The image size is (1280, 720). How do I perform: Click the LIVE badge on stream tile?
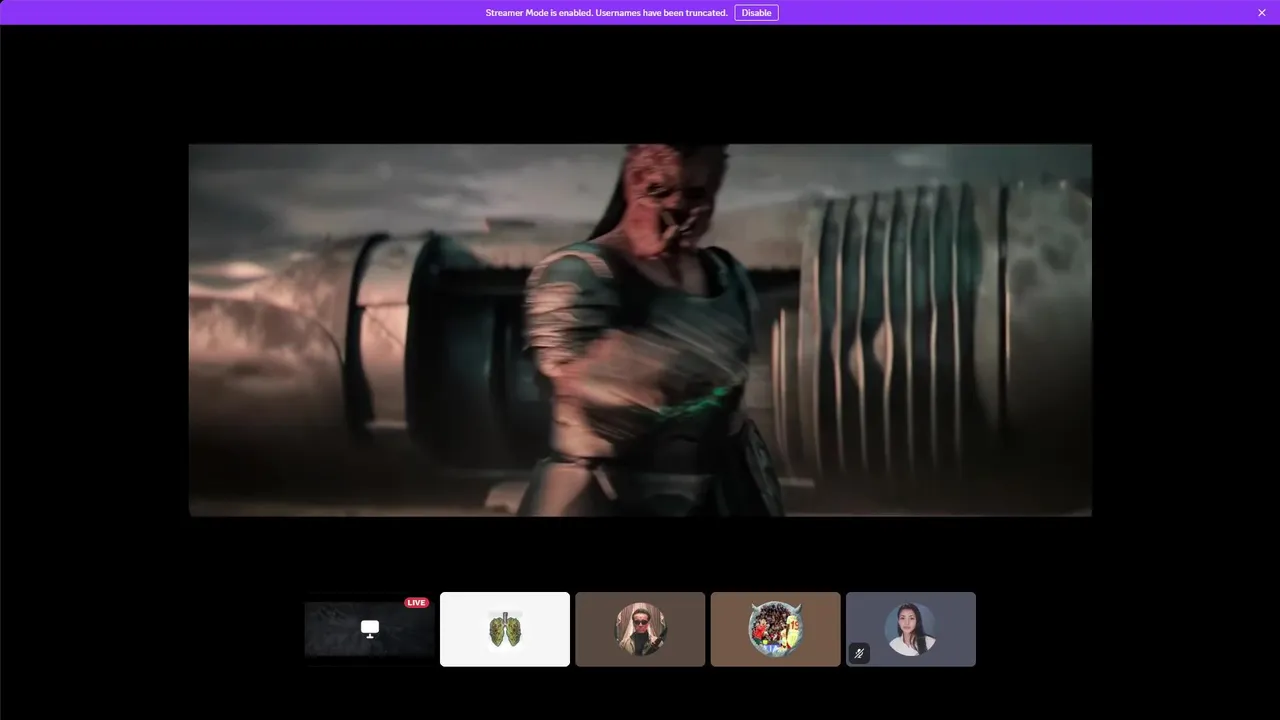pyautogui.click(x=417, y=603)
